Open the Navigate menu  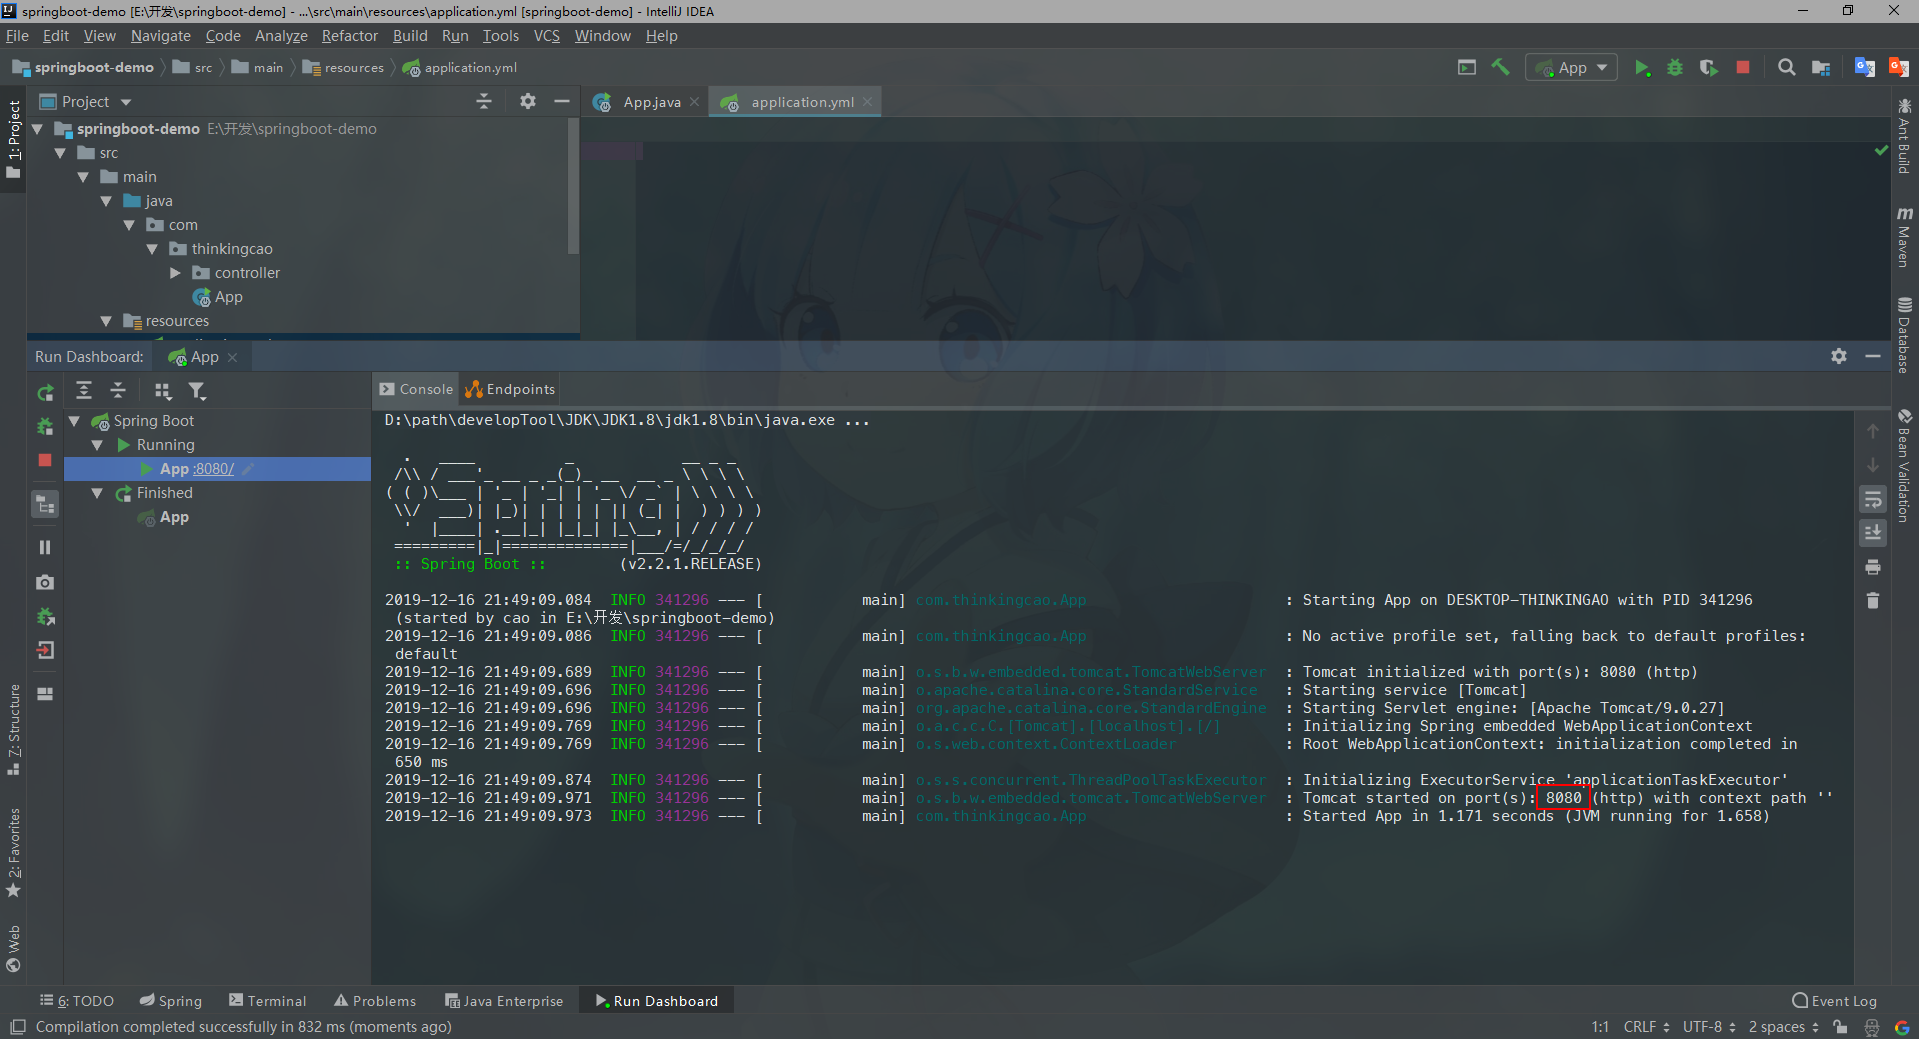coord(160,36)
